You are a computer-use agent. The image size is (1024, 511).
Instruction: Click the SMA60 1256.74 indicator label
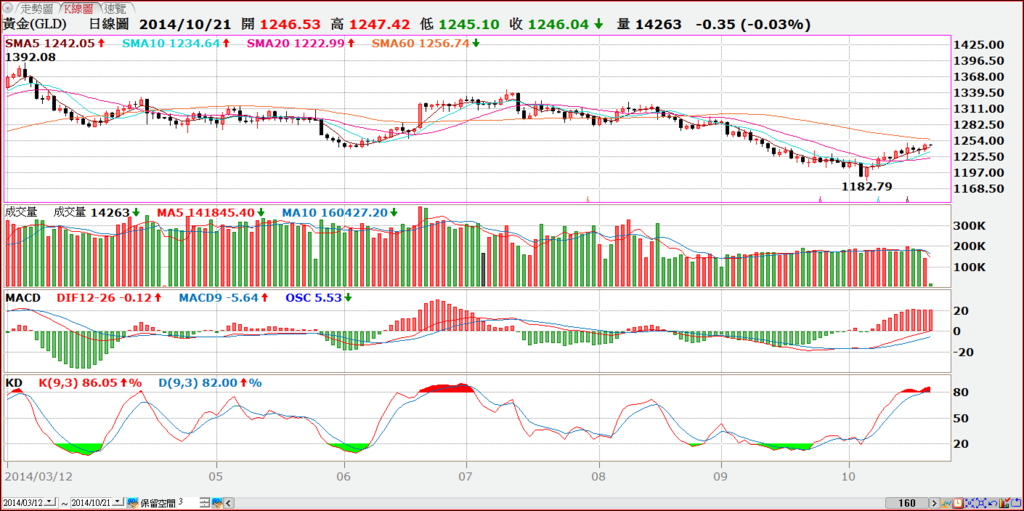pos(420,43)
